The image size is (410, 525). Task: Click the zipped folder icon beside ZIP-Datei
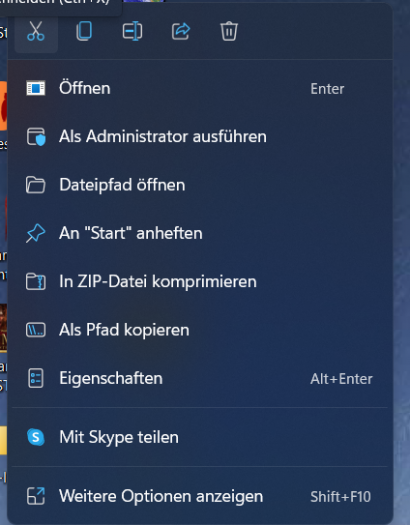(36, 281)
